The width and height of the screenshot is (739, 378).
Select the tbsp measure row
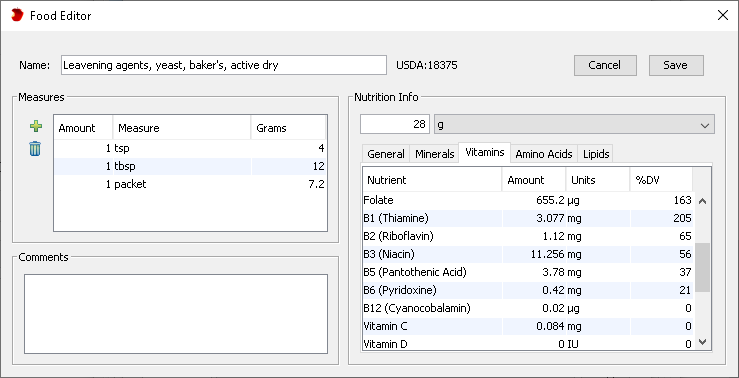pos(190,166)
